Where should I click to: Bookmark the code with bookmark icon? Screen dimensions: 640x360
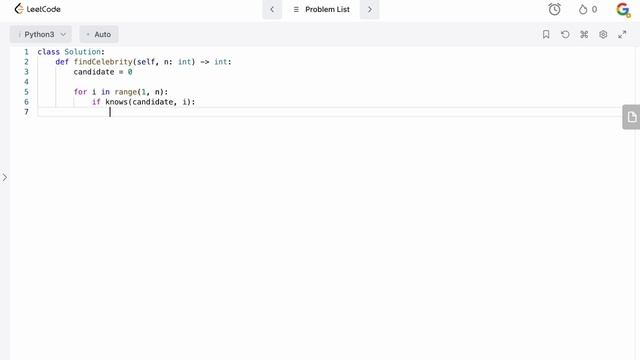(546, 34)
